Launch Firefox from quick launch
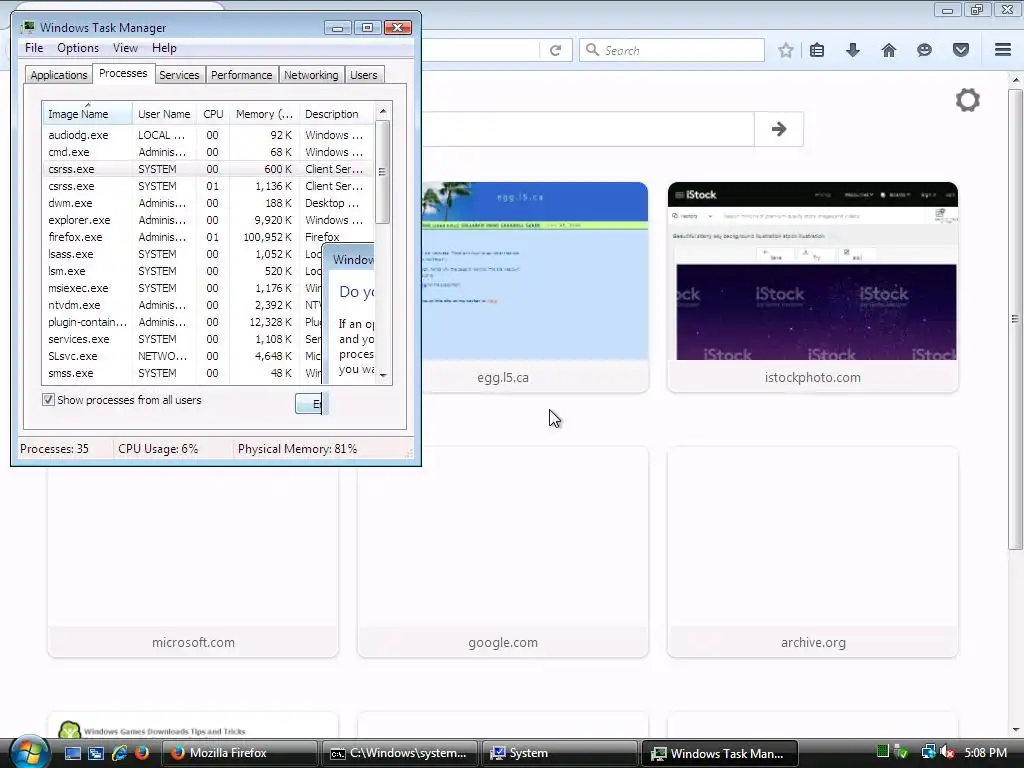Screen dimensions: 1024x768 (142, 753)
